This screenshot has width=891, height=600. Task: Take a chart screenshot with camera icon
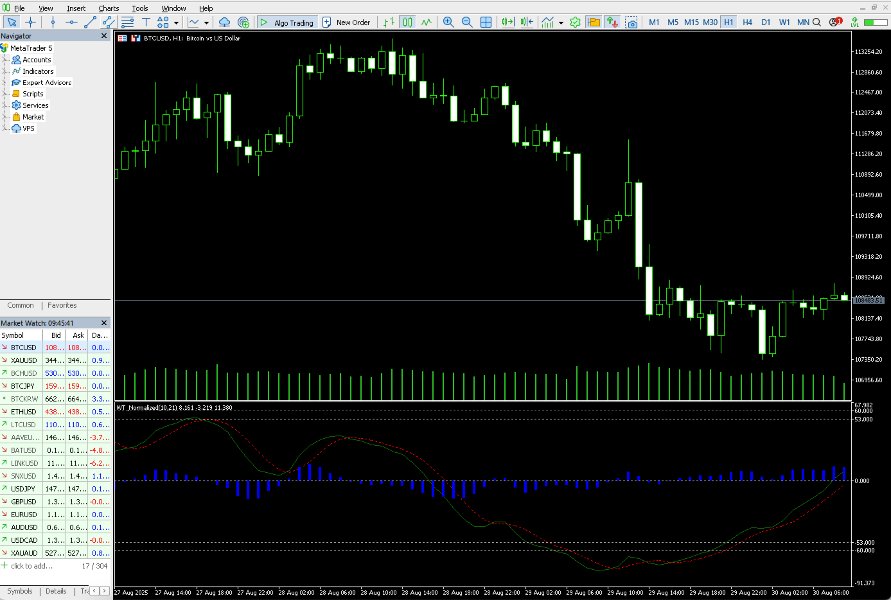pyautogui.click(x=631, y=22)
